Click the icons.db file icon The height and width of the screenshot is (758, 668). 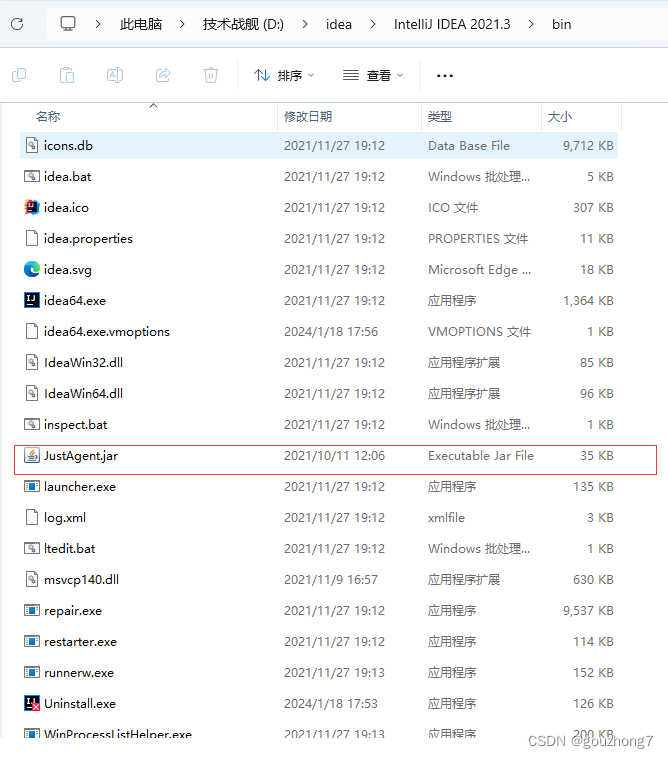pyautogui.click(x=32, y=145)
